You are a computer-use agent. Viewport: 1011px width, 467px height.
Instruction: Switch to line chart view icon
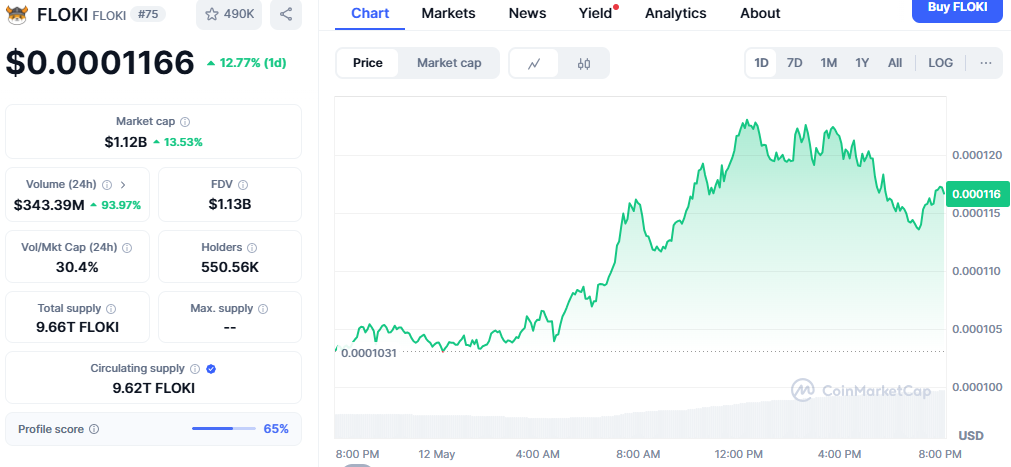point(533,63)
